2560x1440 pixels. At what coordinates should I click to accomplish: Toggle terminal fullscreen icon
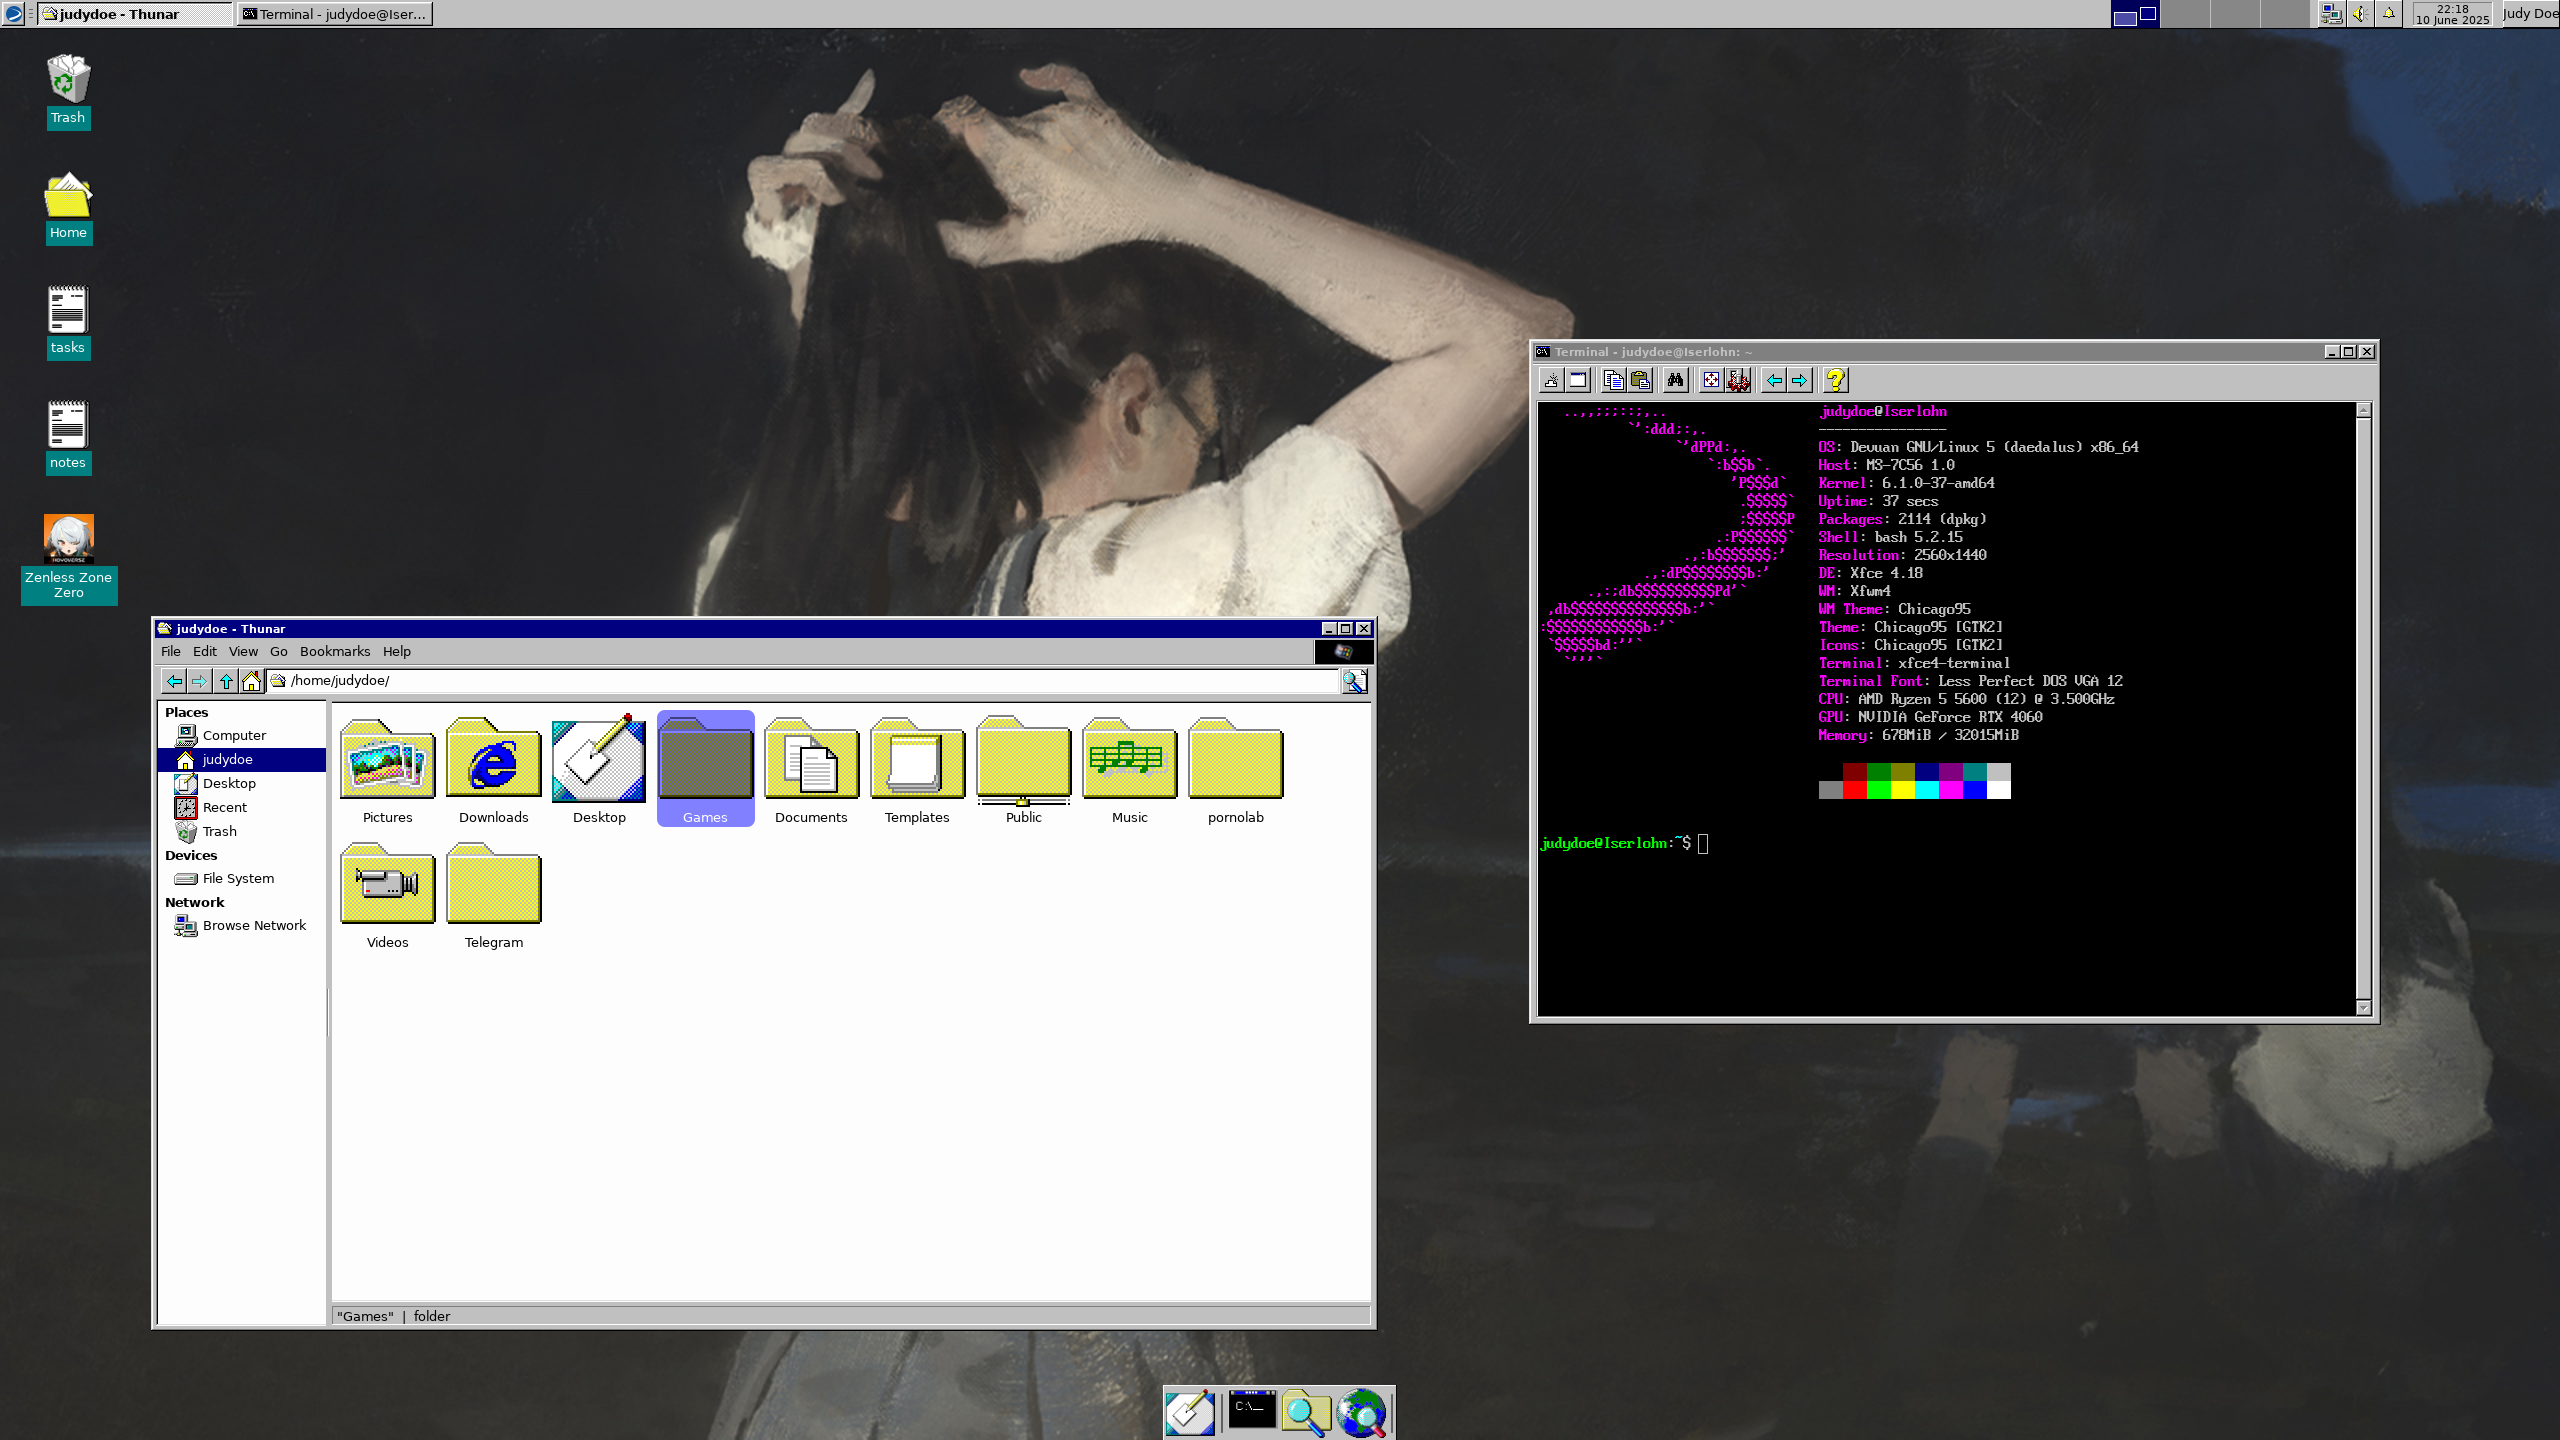pyautogui.click(x=1711, y=380)
